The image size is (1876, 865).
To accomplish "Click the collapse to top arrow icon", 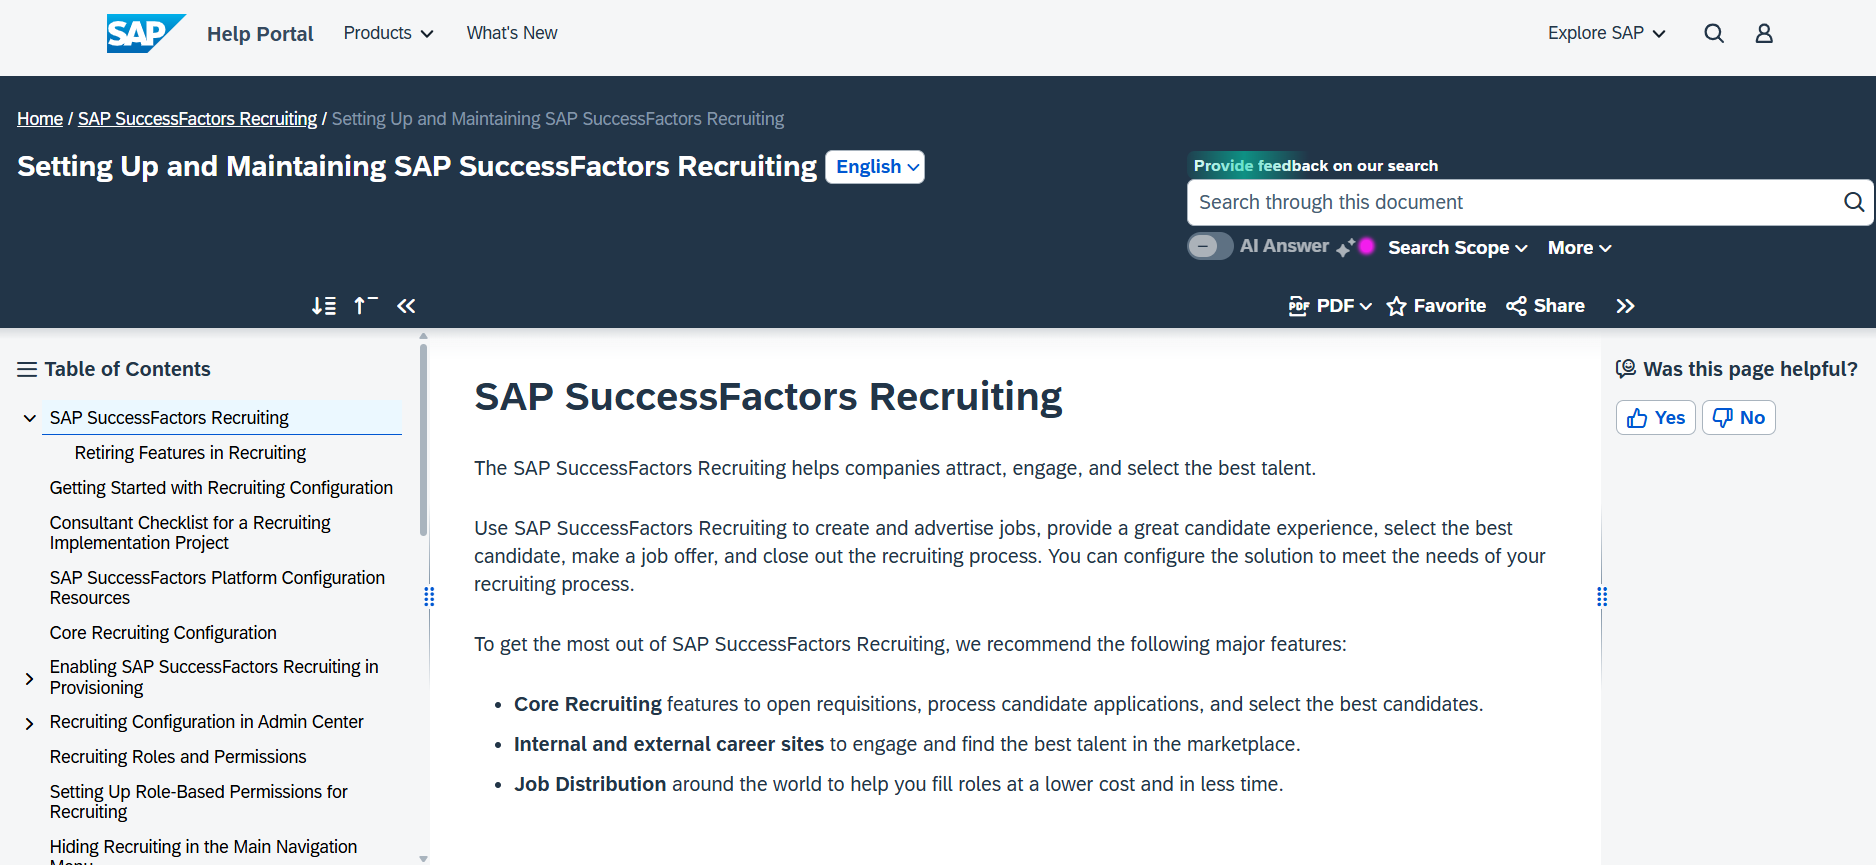I will click(x=366, y=306).
